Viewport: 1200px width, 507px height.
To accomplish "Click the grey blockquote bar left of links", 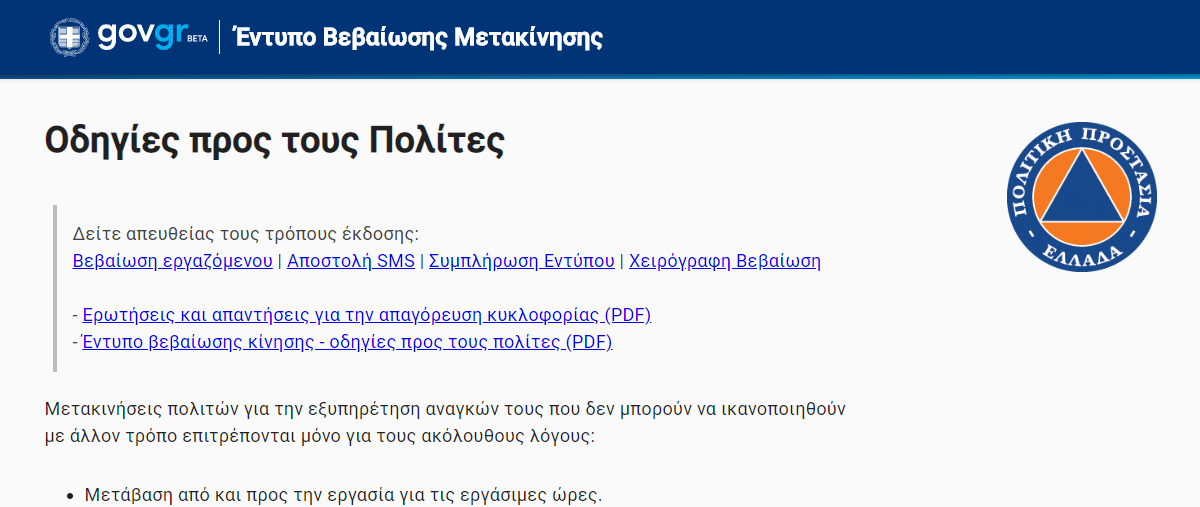I will click(x=56, y=289).
